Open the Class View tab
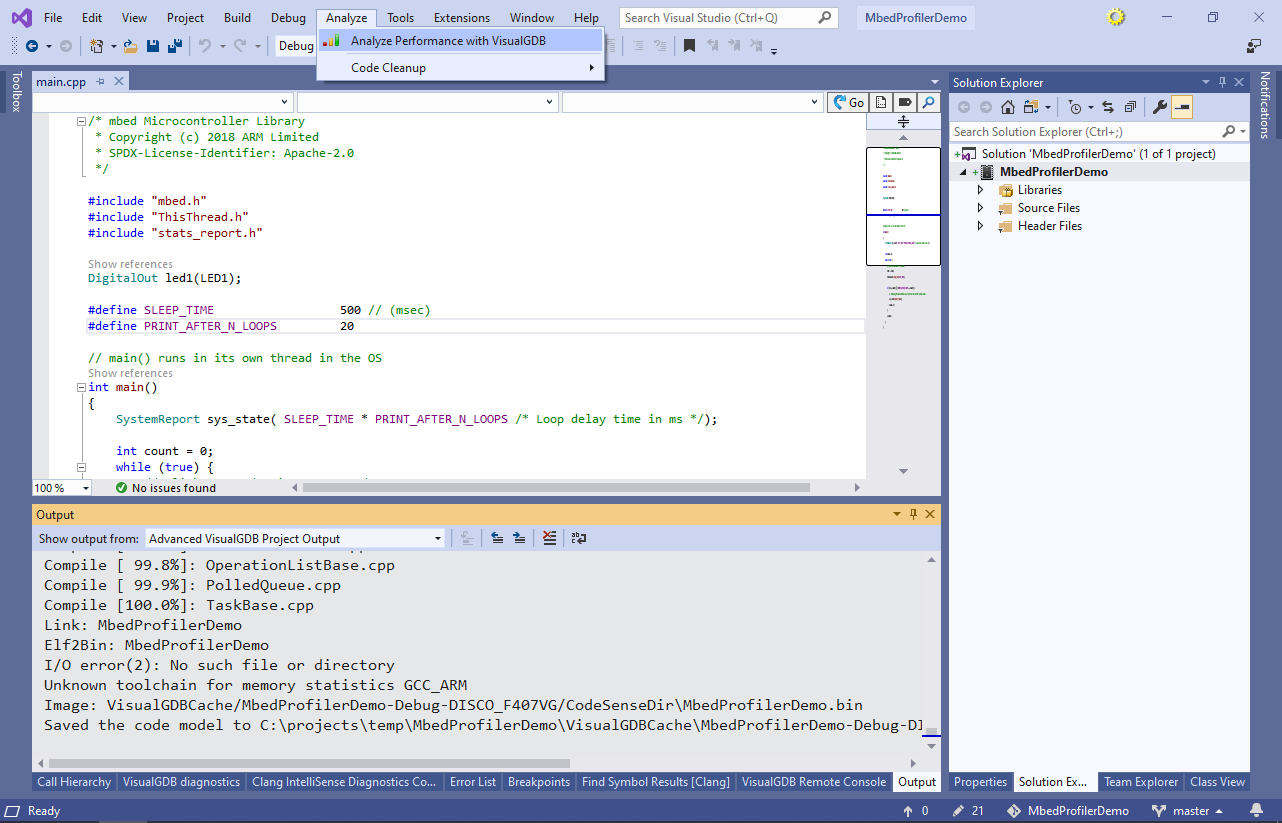The height and width of the screenshot is (823, 1282). click(1218, 782)
